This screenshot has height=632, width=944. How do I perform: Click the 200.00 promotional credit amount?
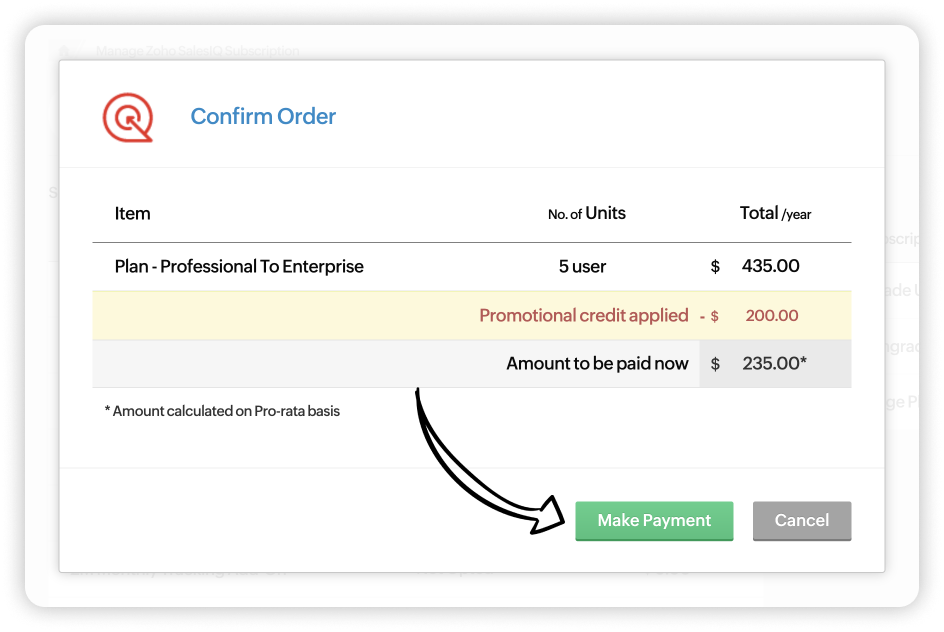tap(772, 316)
